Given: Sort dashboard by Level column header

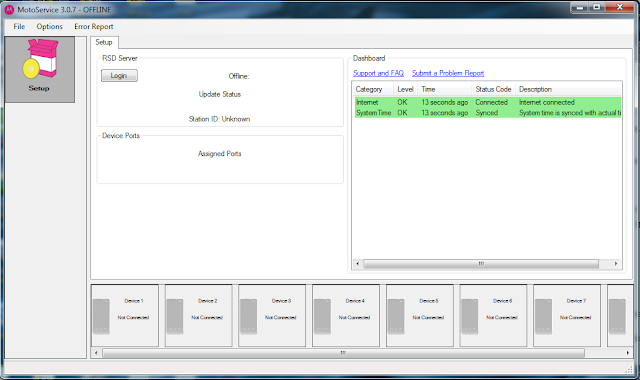Looking at the screenshot, I should 405,89.
